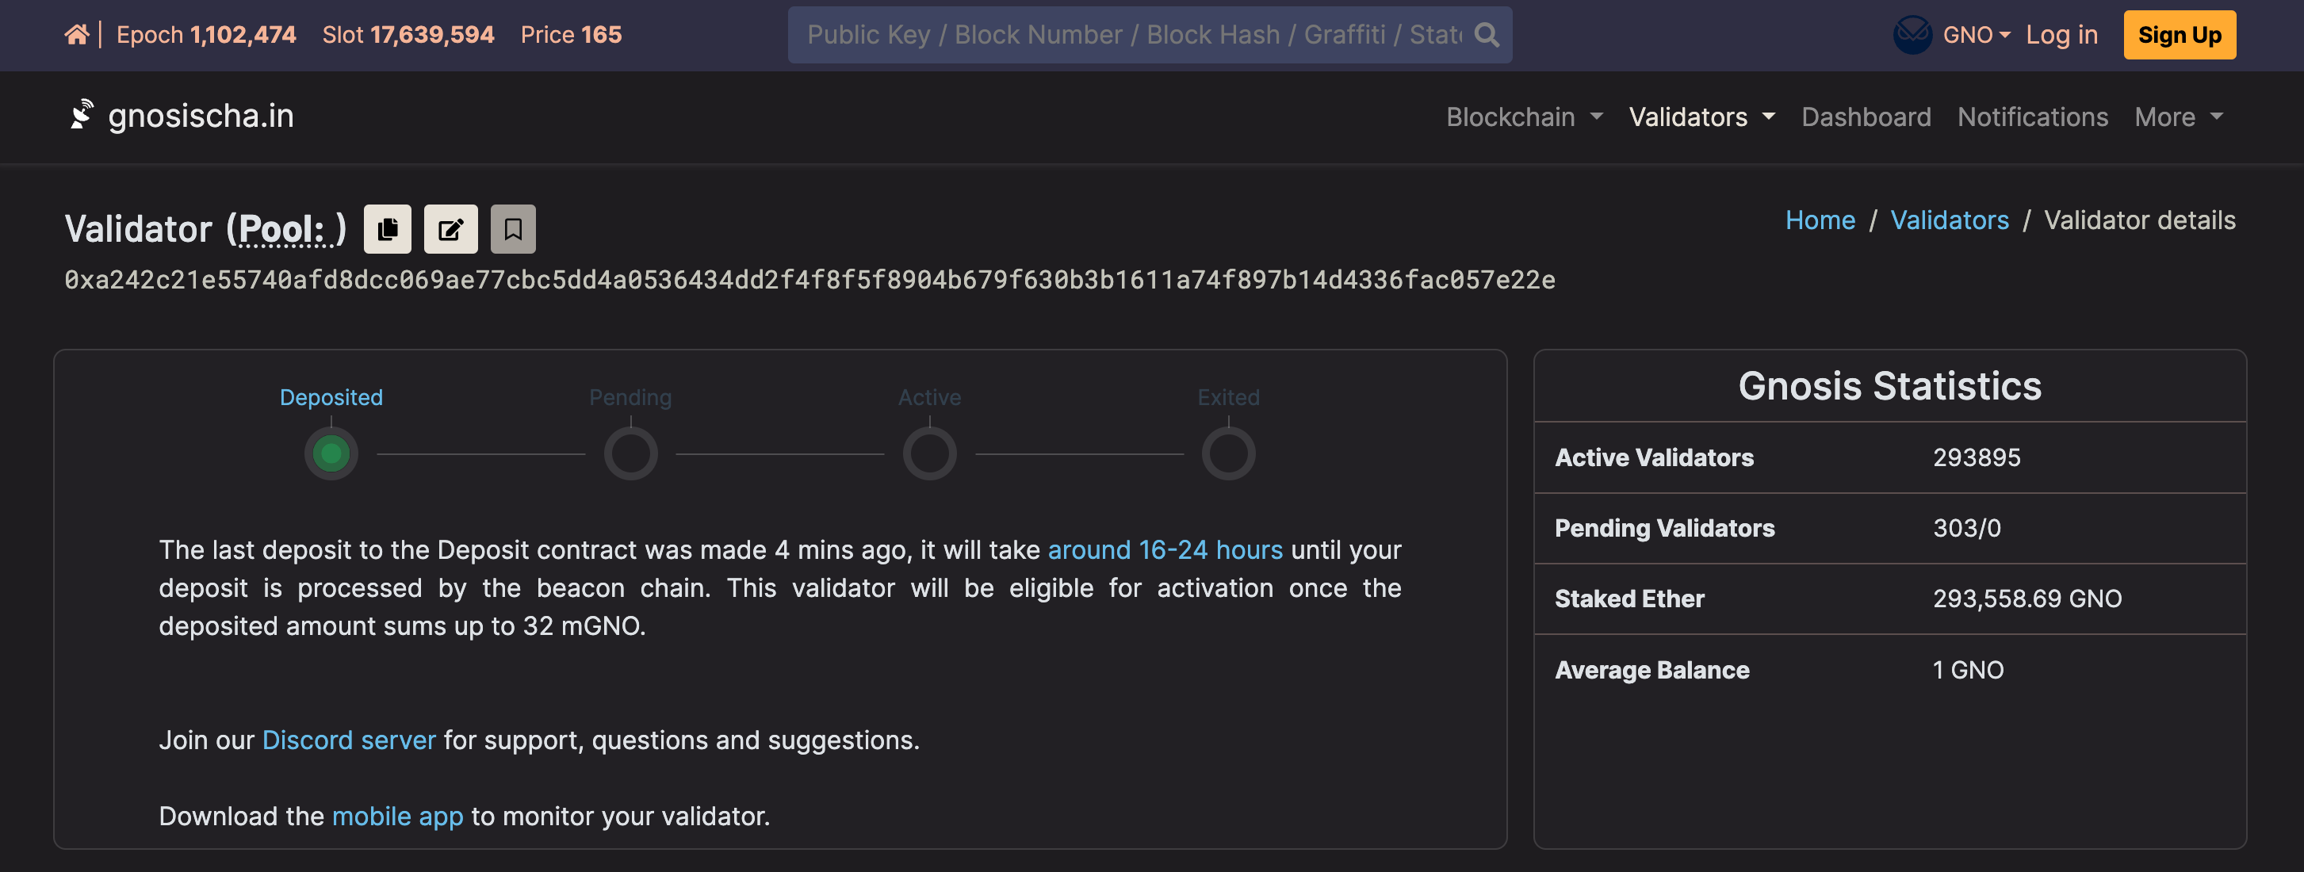Expand the Blockchain menu dropdown
The height and width of the screenshot is (872, 2304).
[x=1524, y=117]
